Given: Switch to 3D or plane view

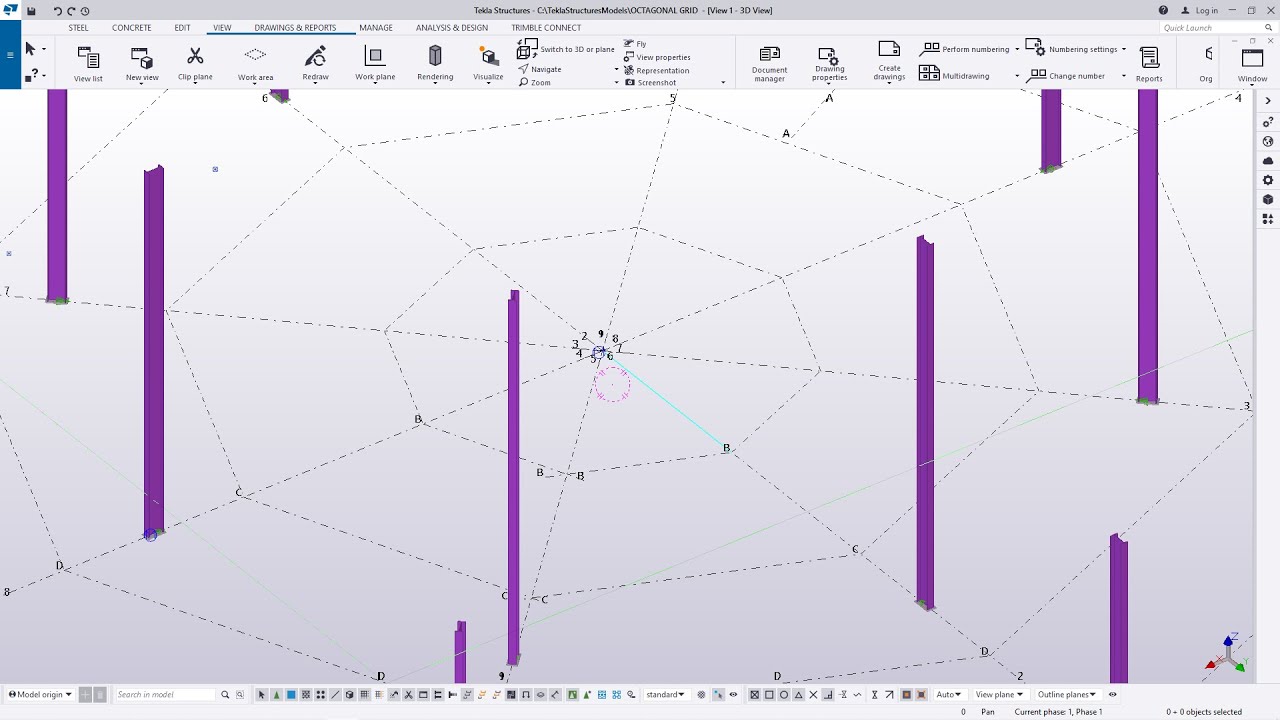Looking at the screenshot, I should click(566, 49).
